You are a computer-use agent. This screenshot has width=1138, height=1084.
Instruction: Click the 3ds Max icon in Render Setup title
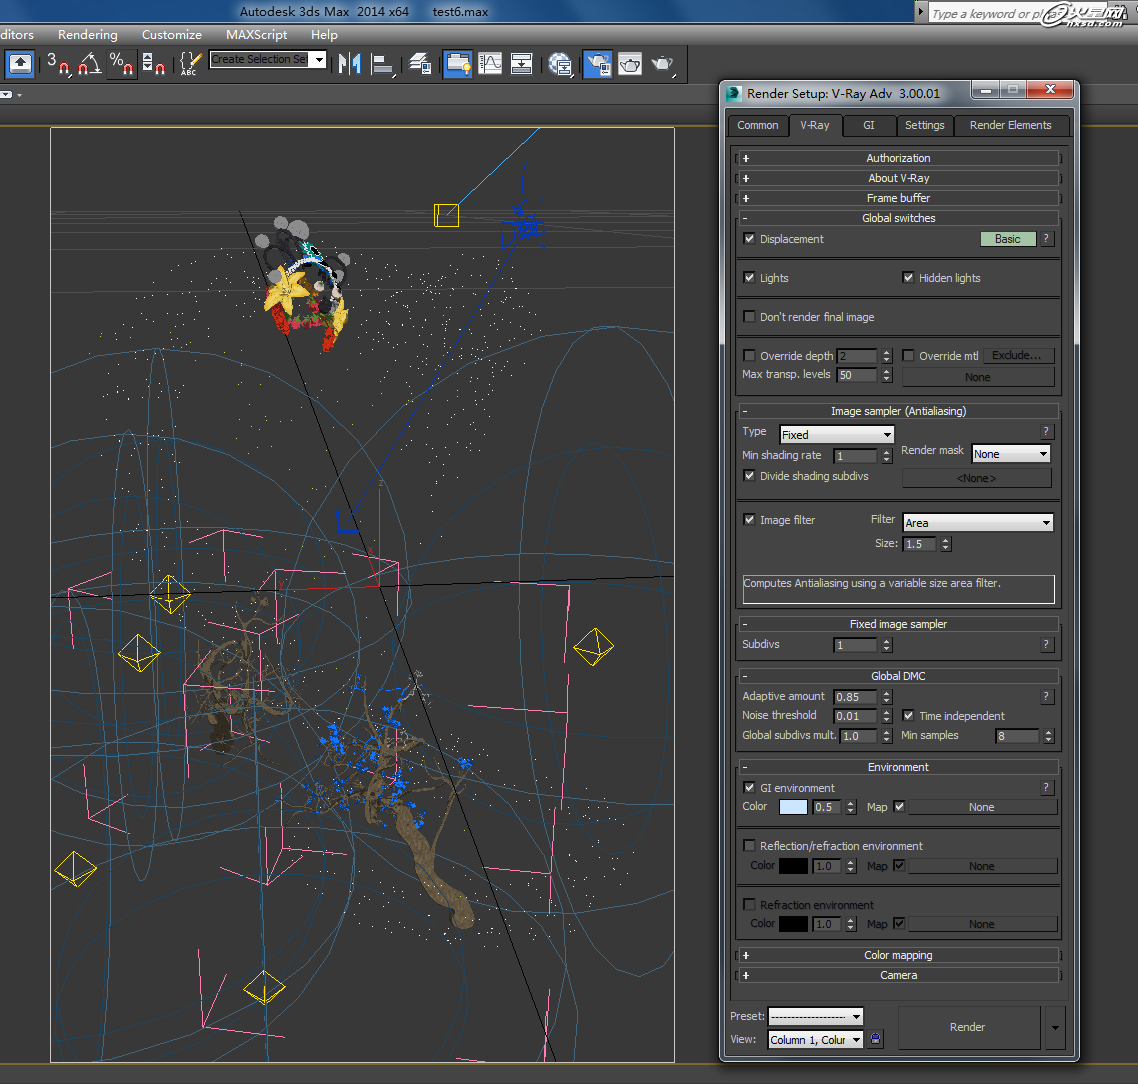(734, 93)
